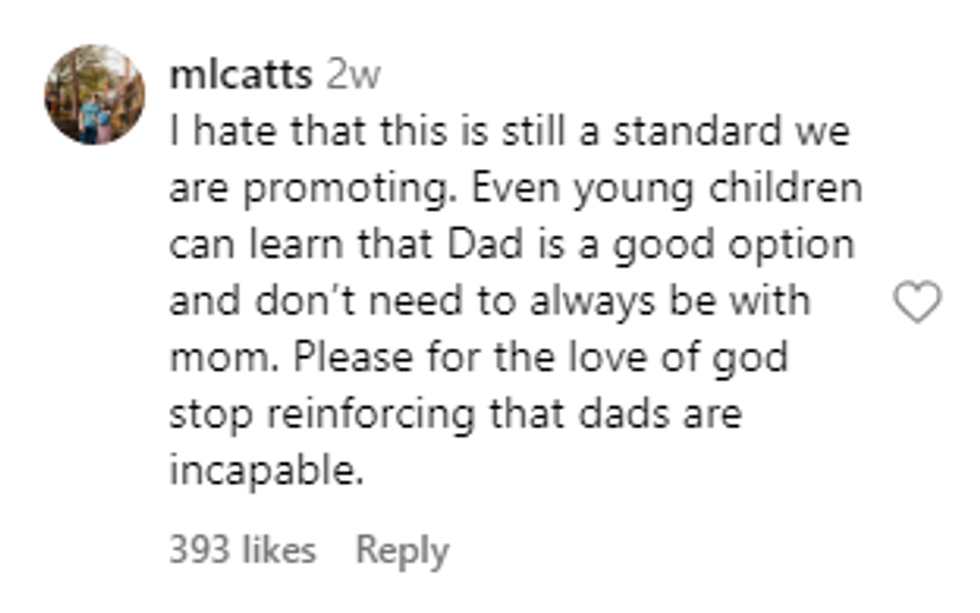Like the comment with the heart icon
The width and height of the screenshot is (980, 613).
click(x=916, y=302)
